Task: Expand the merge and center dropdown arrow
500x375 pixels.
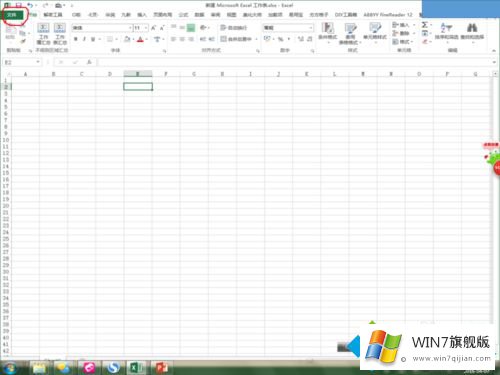Action: (256, 39)
